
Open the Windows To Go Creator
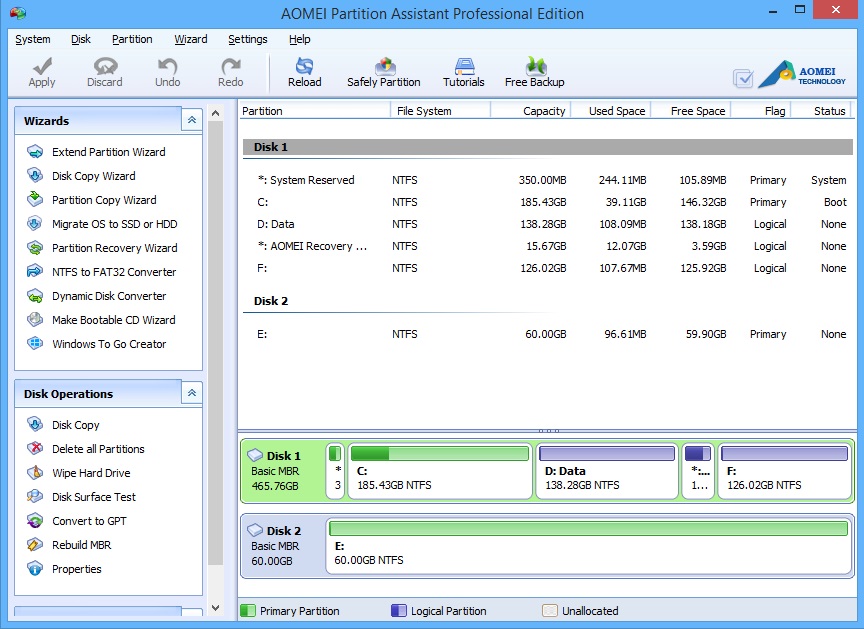(109, 344)
